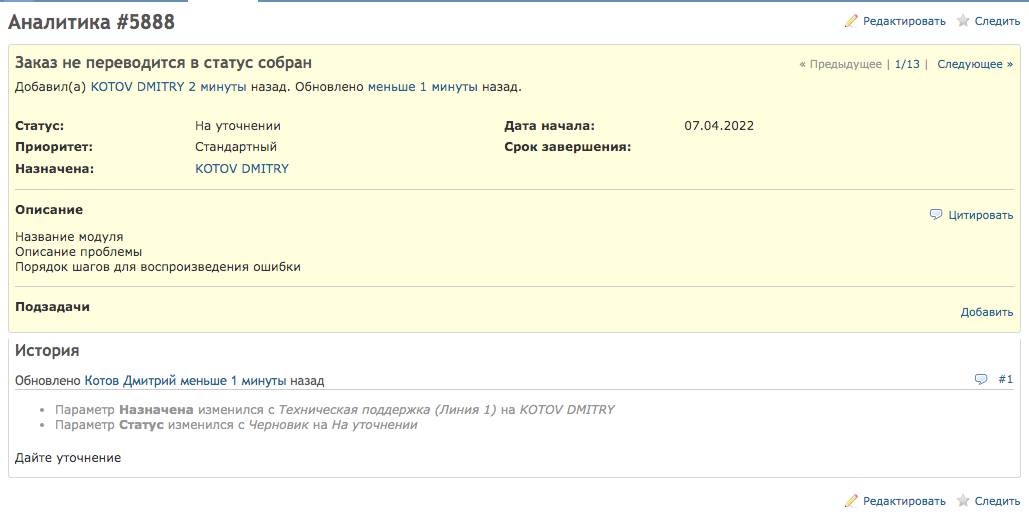Screen dimensions: 1029x520
Task: Click the star icon beside the issue title
Action: 963,21
